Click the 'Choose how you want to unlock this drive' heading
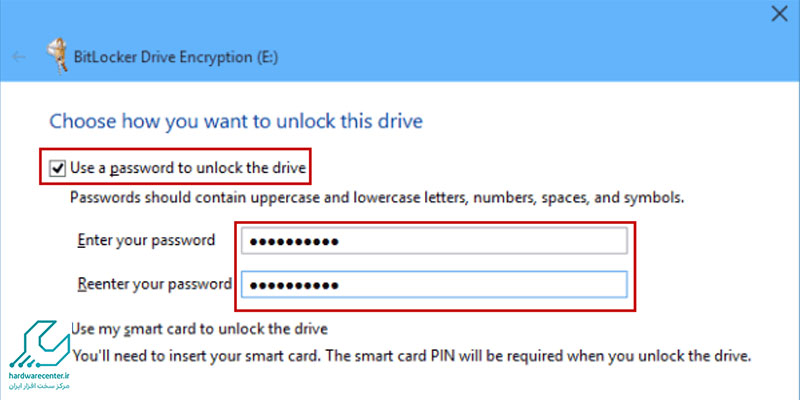The height and width of the screenshot is (400, 800). pyautogui.click(x=236, y=122)
